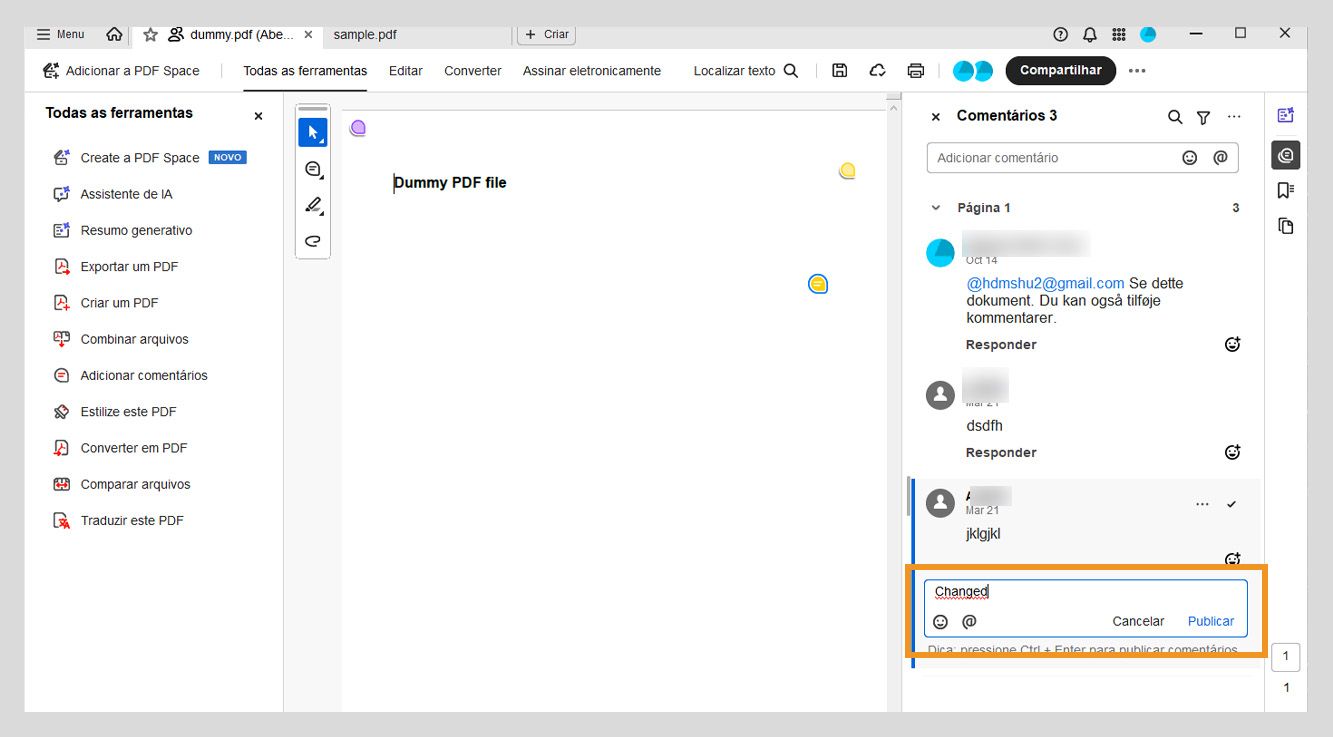Close the Todas as ferramentas panel
The image size is (1333, 737).
(x=258, y=116)
